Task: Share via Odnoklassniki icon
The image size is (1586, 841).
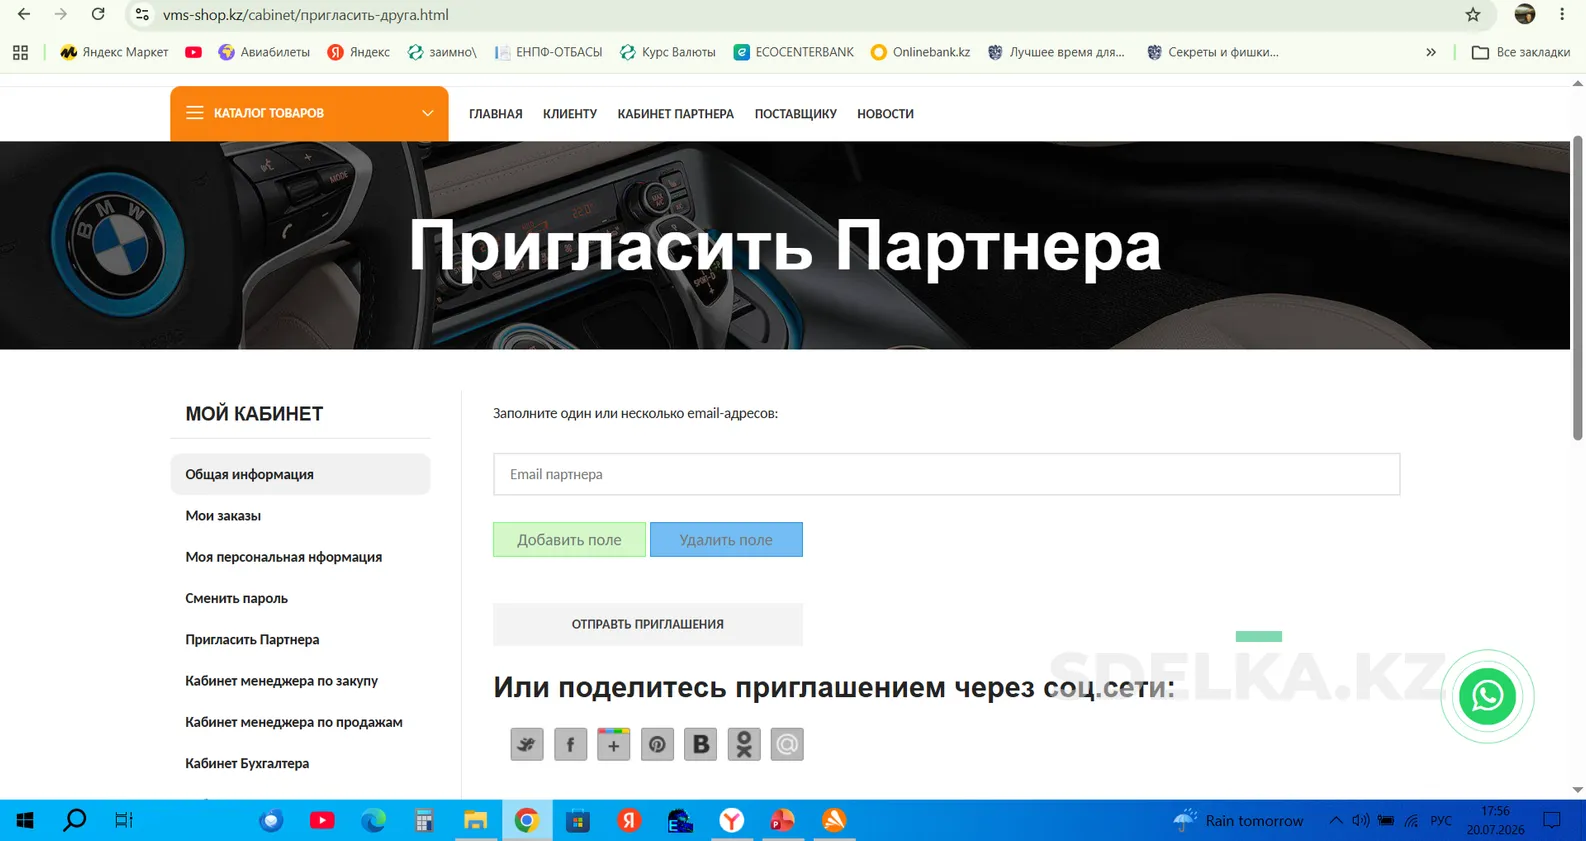Action: 744,744
